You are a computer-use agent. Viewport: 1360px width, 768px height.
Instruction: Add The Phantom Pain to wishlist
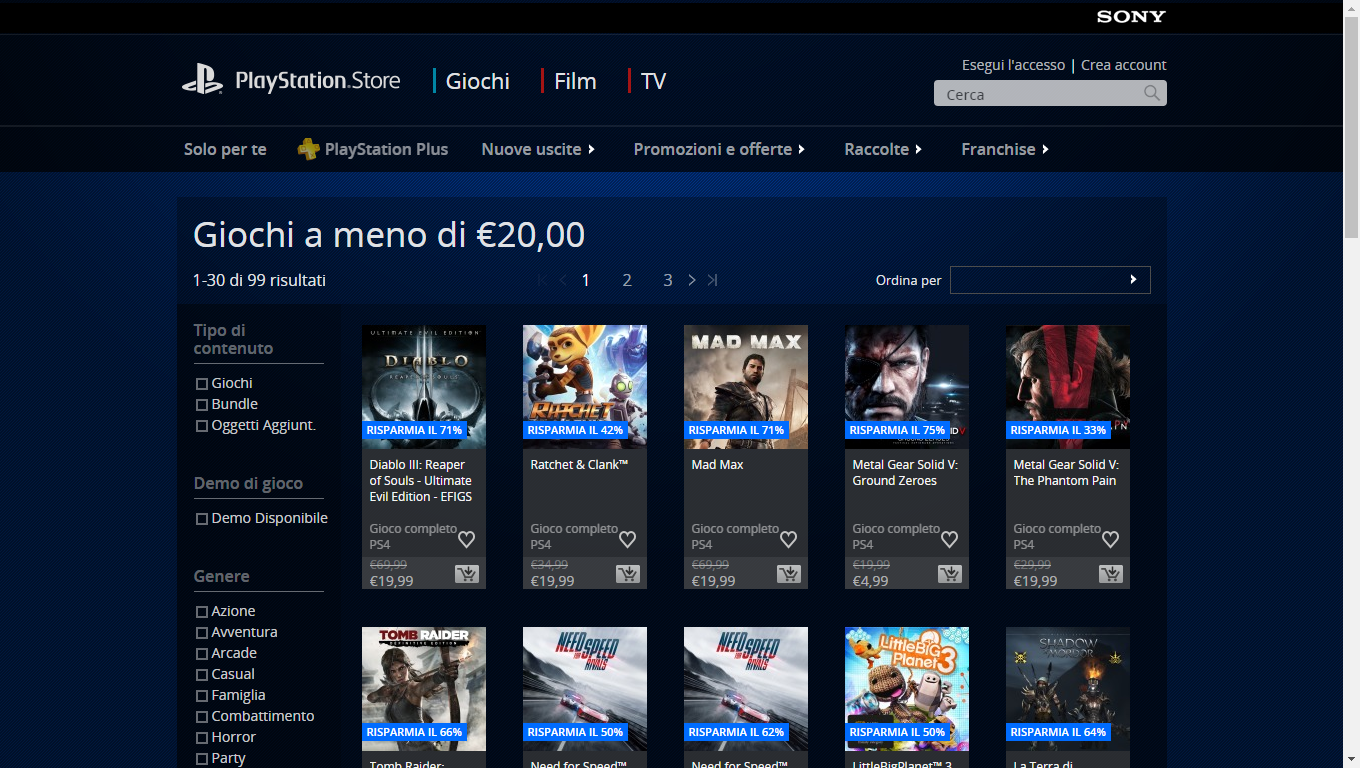pyautogui.click(x=1110, y=539)
